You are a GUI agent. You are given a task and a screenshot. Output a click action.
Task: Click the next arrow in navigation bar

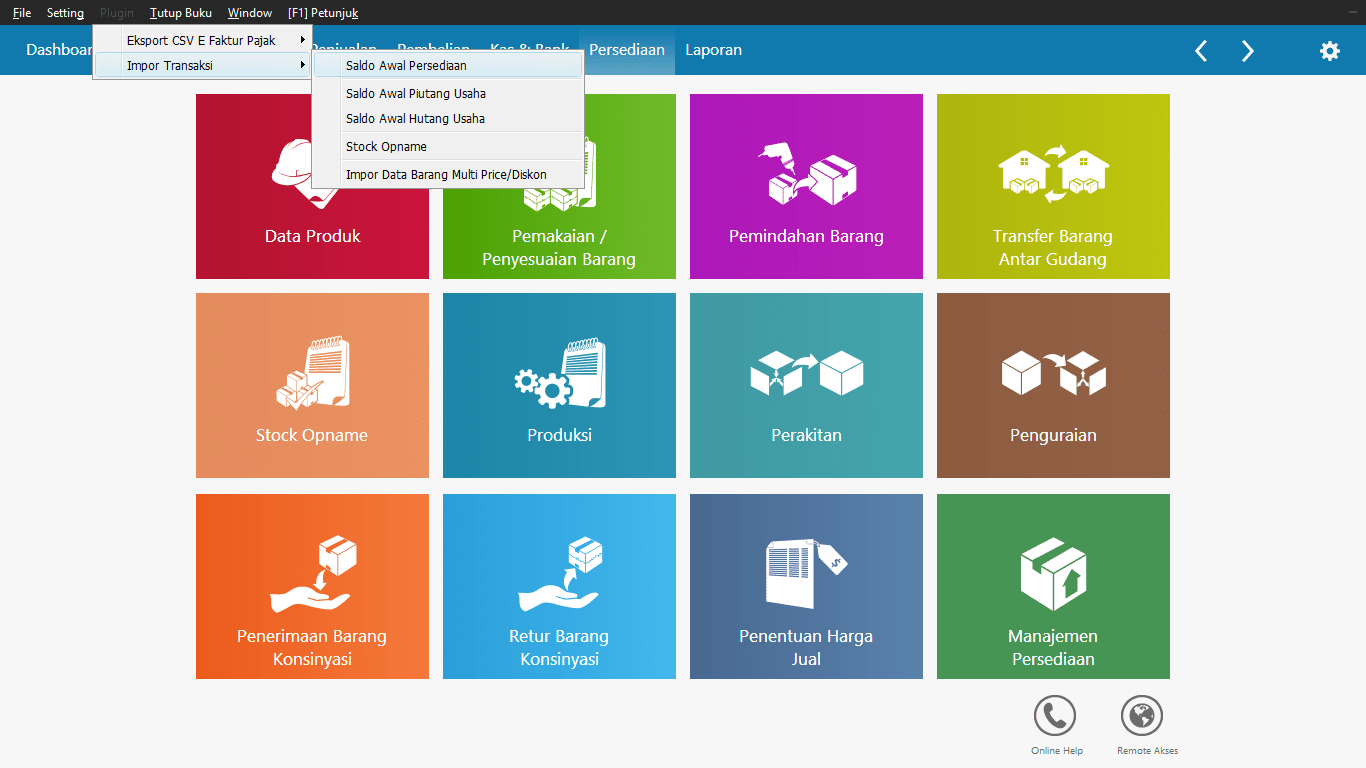pos(1247,51)
